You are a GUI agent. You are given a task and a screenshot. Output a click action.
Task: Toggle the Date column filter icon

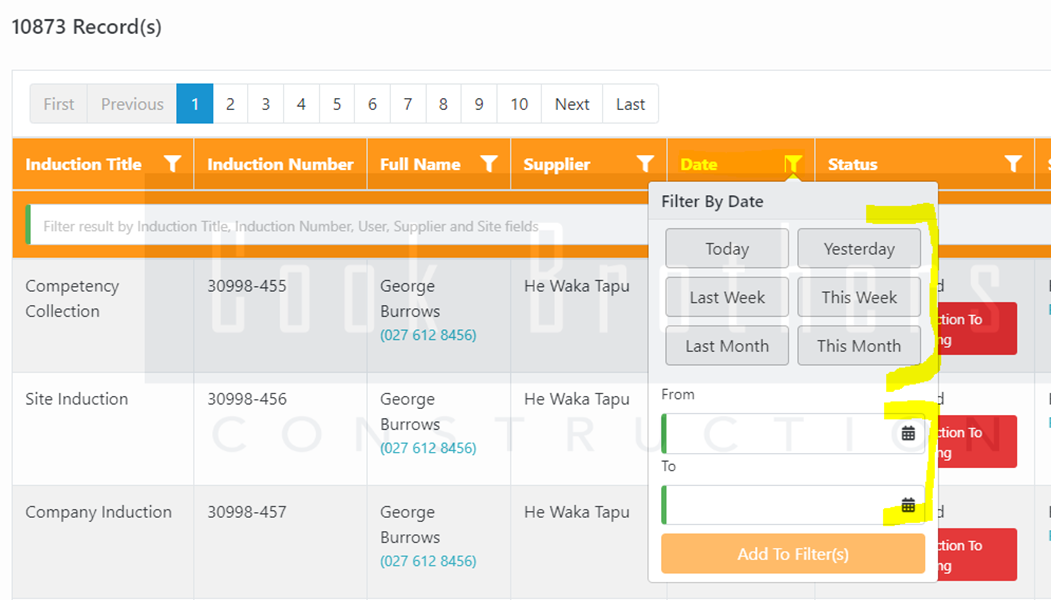(x=793, y=164)
